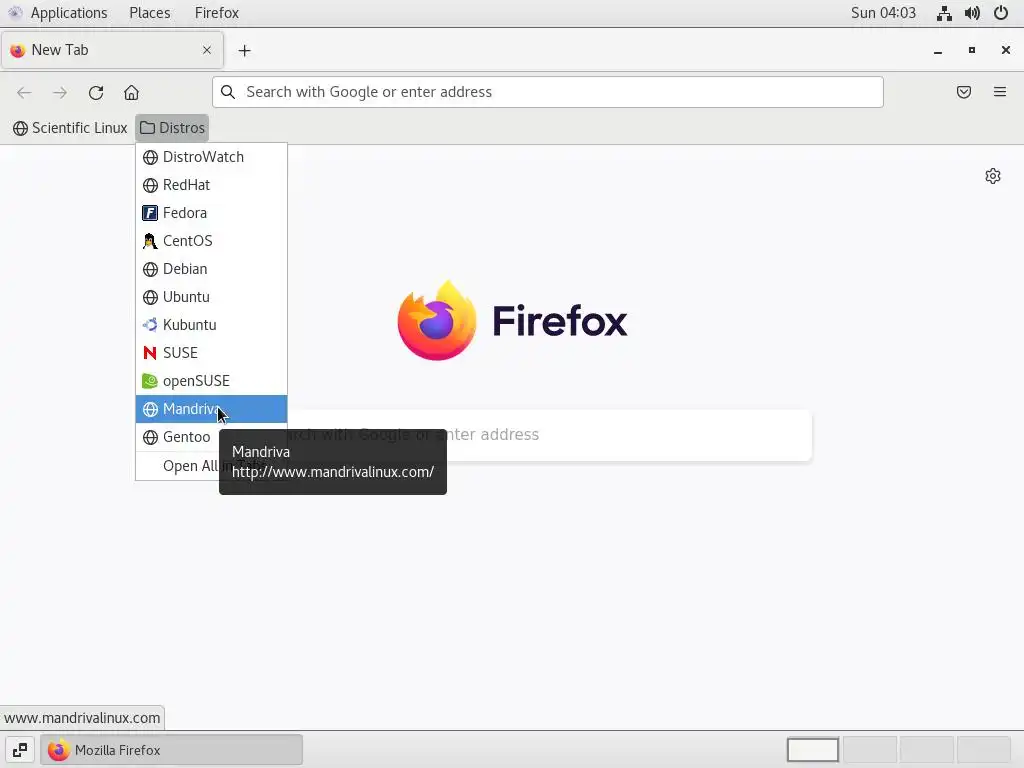The image size is (1024, 768).
Task: Open the Ubuntu bookmark
Action: [211, 298]
